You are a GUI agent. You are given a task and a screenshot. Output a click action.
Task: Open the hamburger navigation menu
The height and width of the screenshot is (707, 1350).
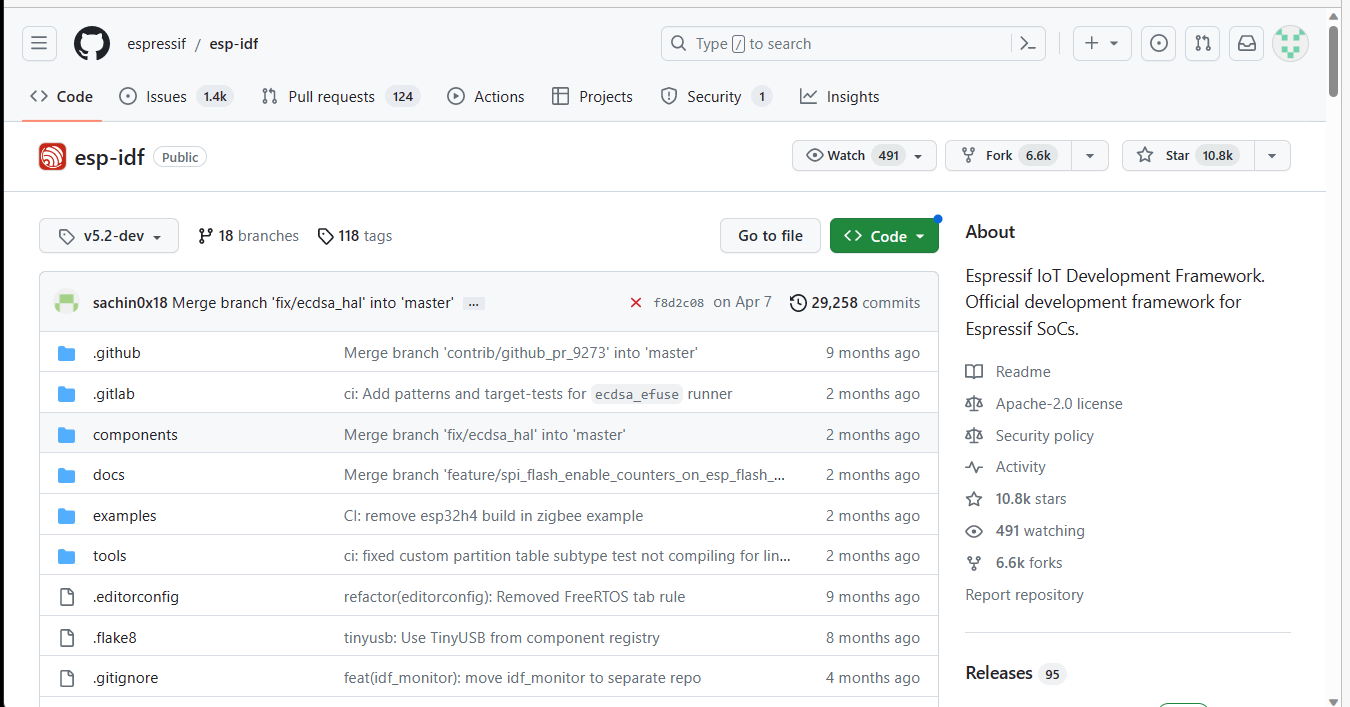tap(39, 43)
